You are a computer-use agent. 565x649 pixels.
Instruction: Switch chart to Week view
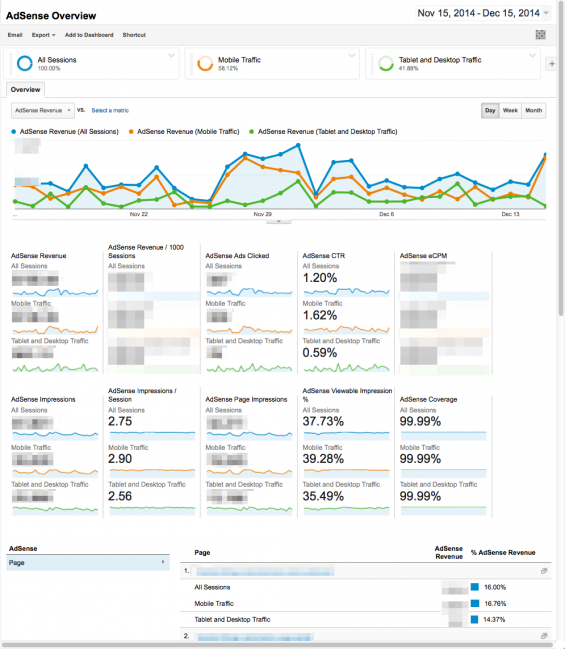(510, 111)
